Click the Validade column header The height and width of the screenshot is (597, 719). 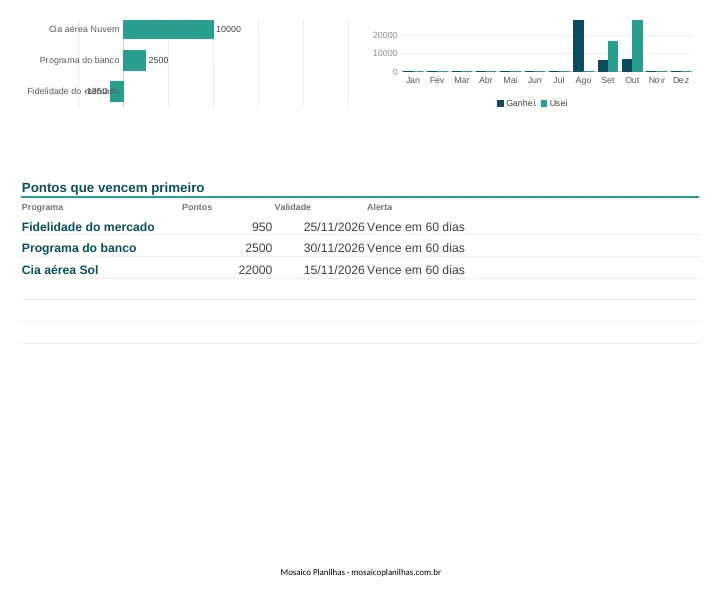(293, 207)
